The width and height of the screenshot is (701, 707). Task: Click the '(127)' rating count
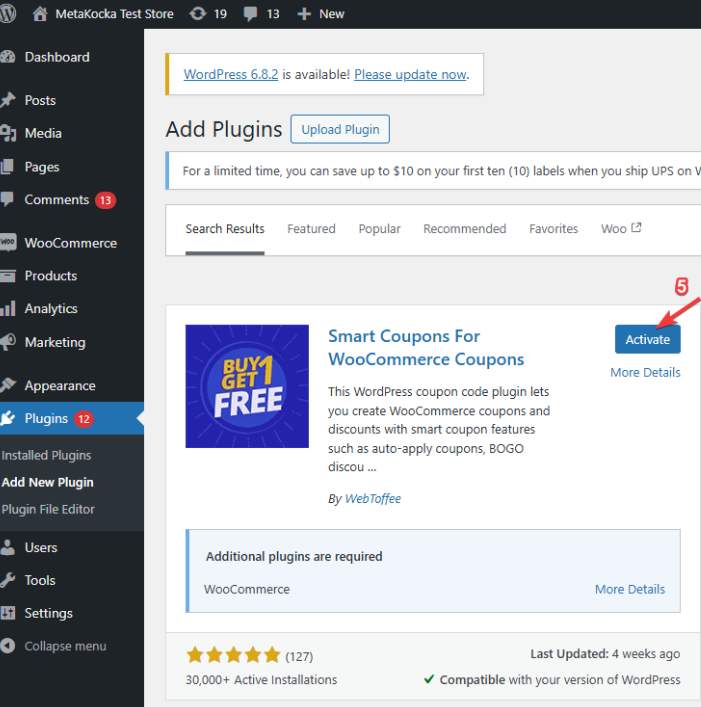299,656
